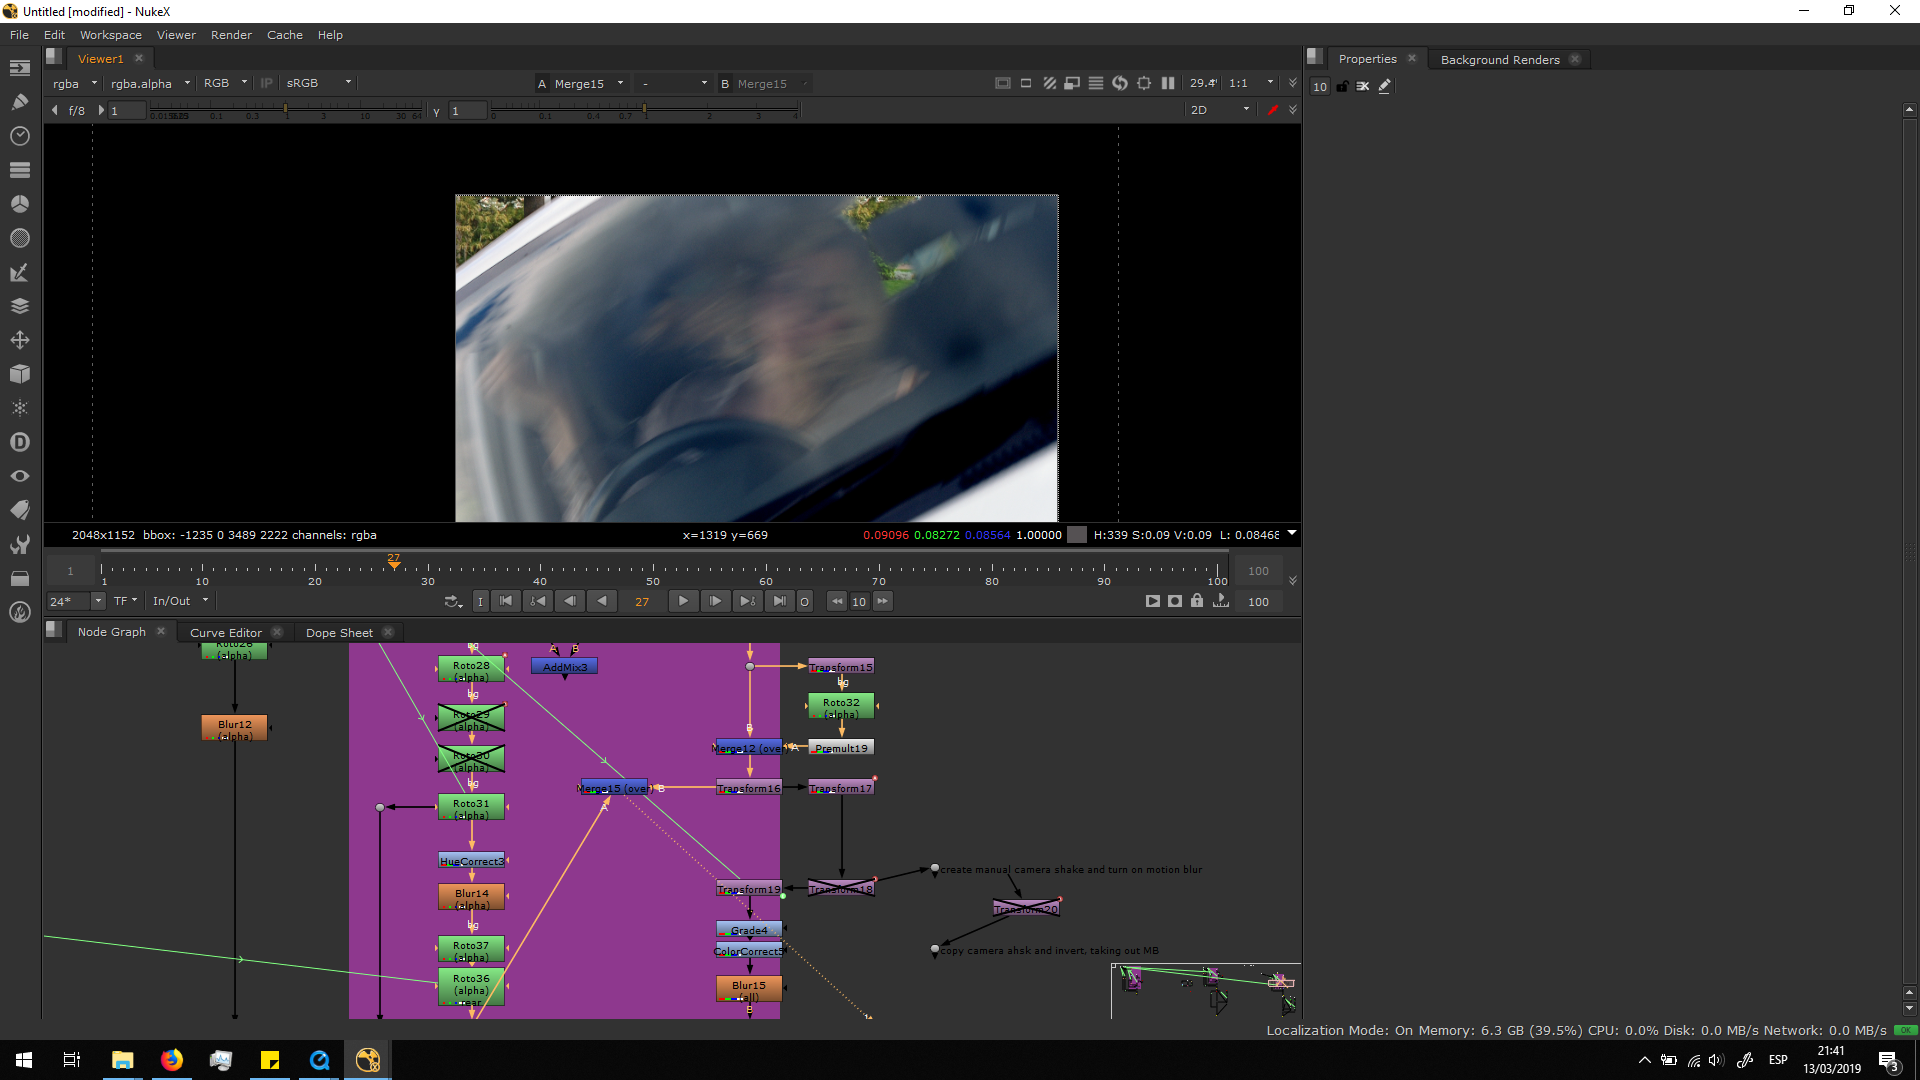Jump to the last frame button
The width and height of the screenshot is (1920, 1080).
779,601
